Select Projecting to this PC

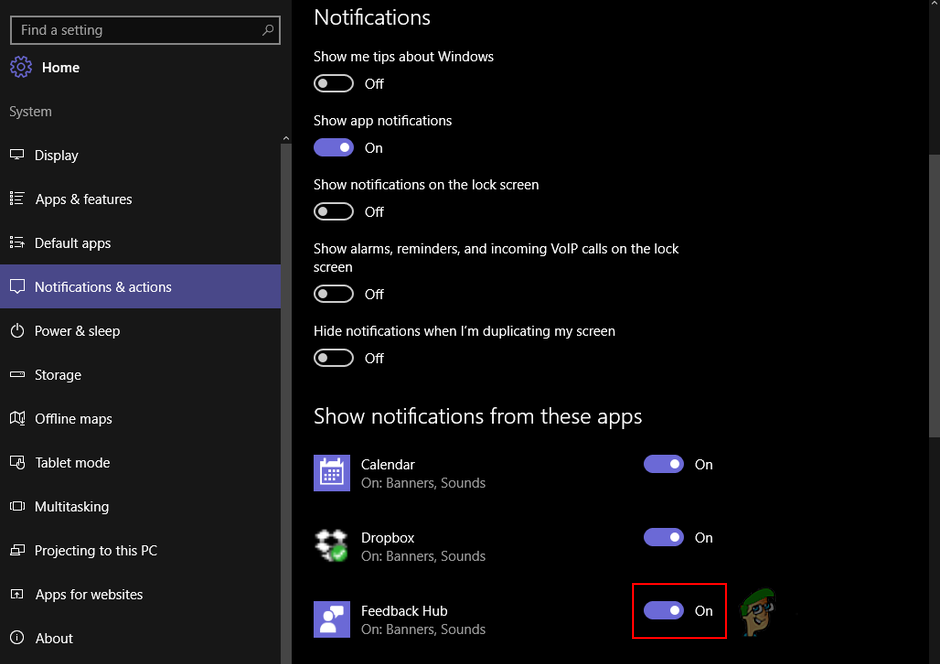click(95, 551)
